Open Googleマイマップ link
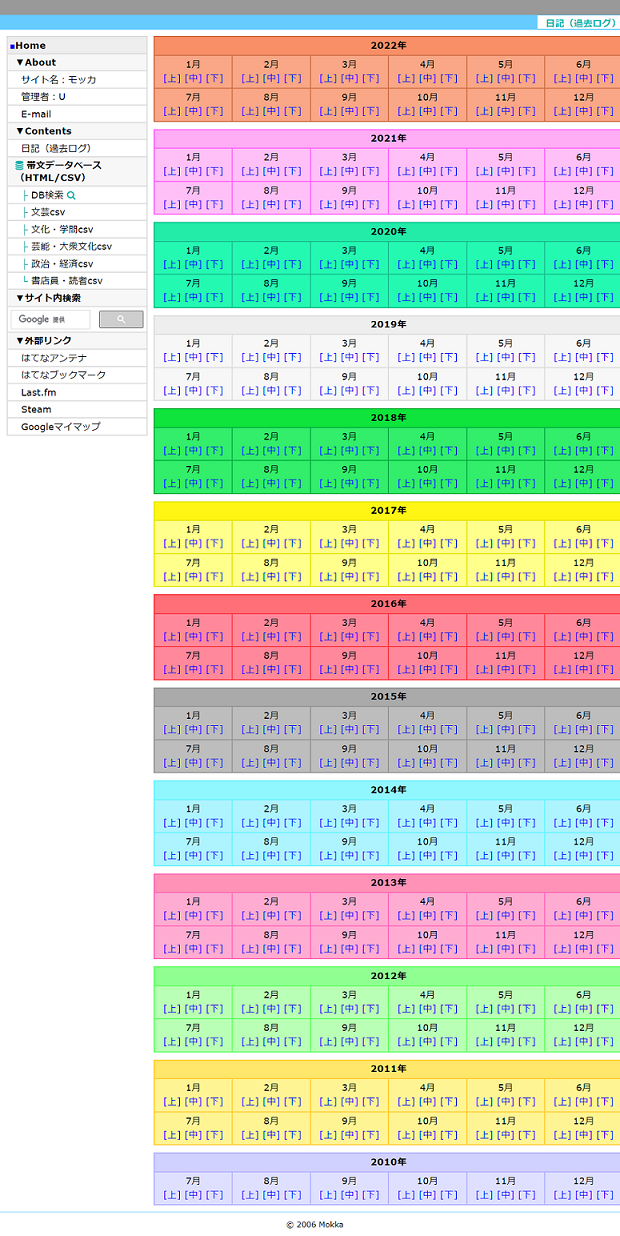 point(59,427)
